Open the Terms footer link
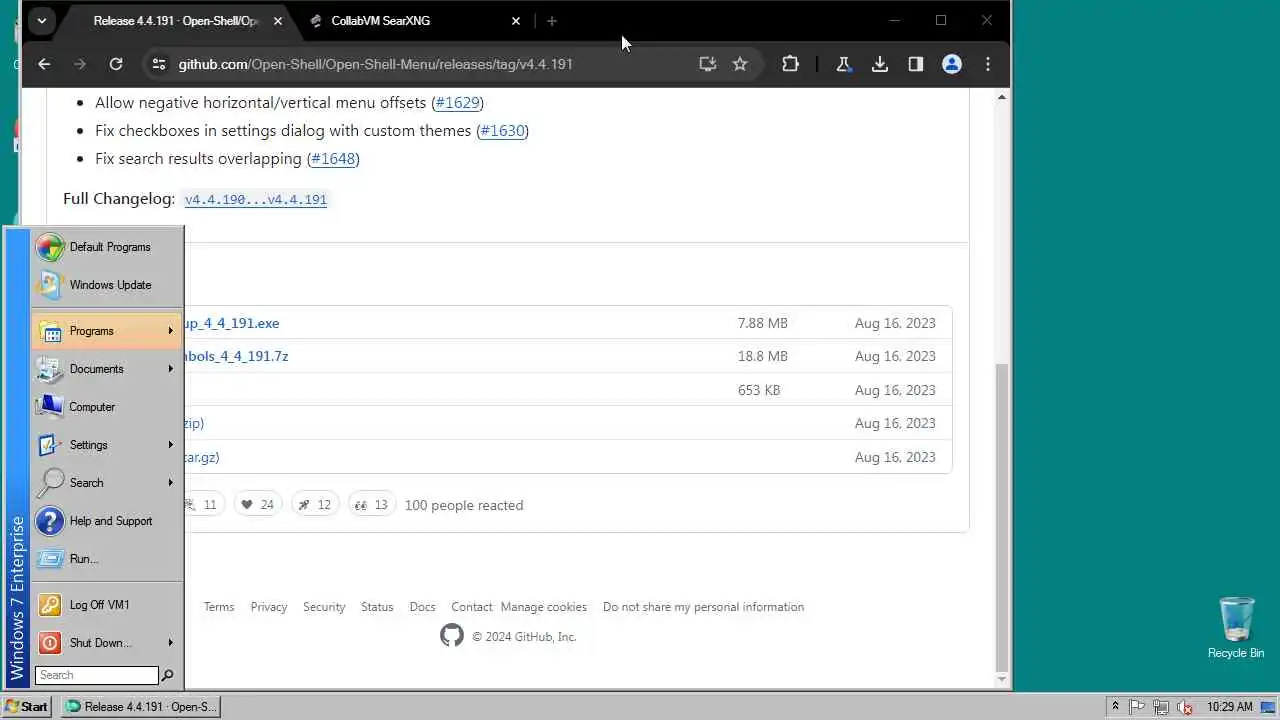Screen dimensions: 1280x720 point(219,607)
